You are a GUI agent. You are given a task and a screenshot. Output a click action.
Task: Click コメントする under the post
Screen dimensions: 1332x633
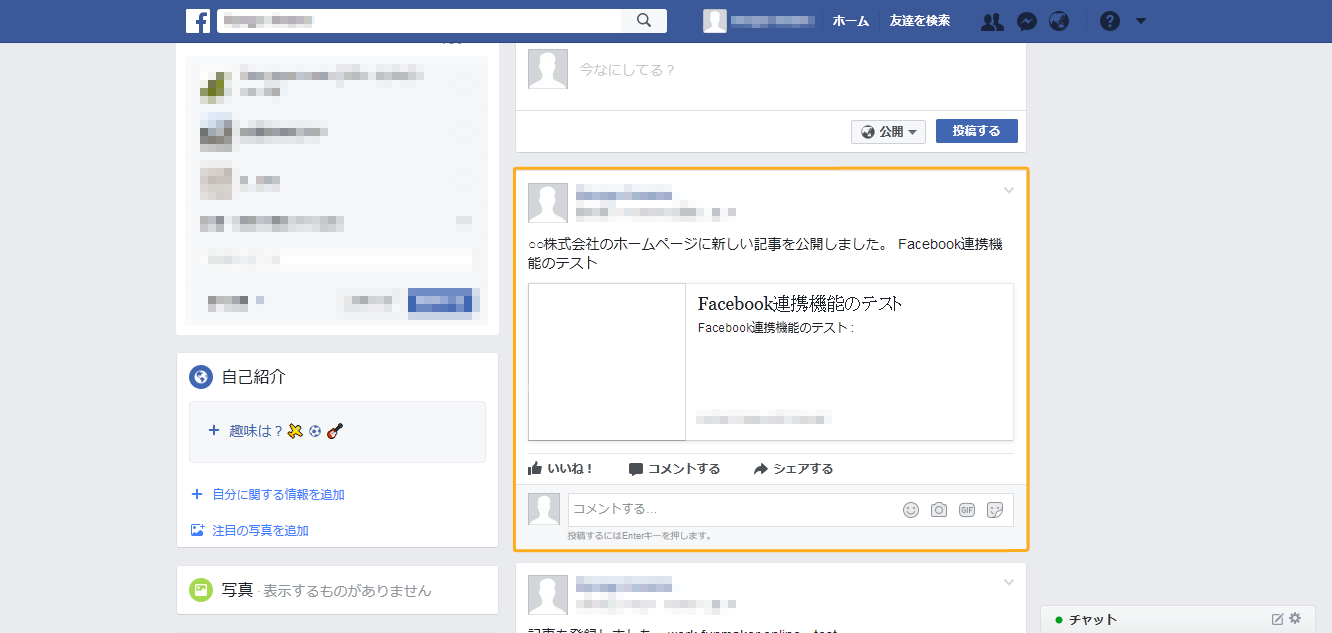pyautogui.click(x=674, y=468)
